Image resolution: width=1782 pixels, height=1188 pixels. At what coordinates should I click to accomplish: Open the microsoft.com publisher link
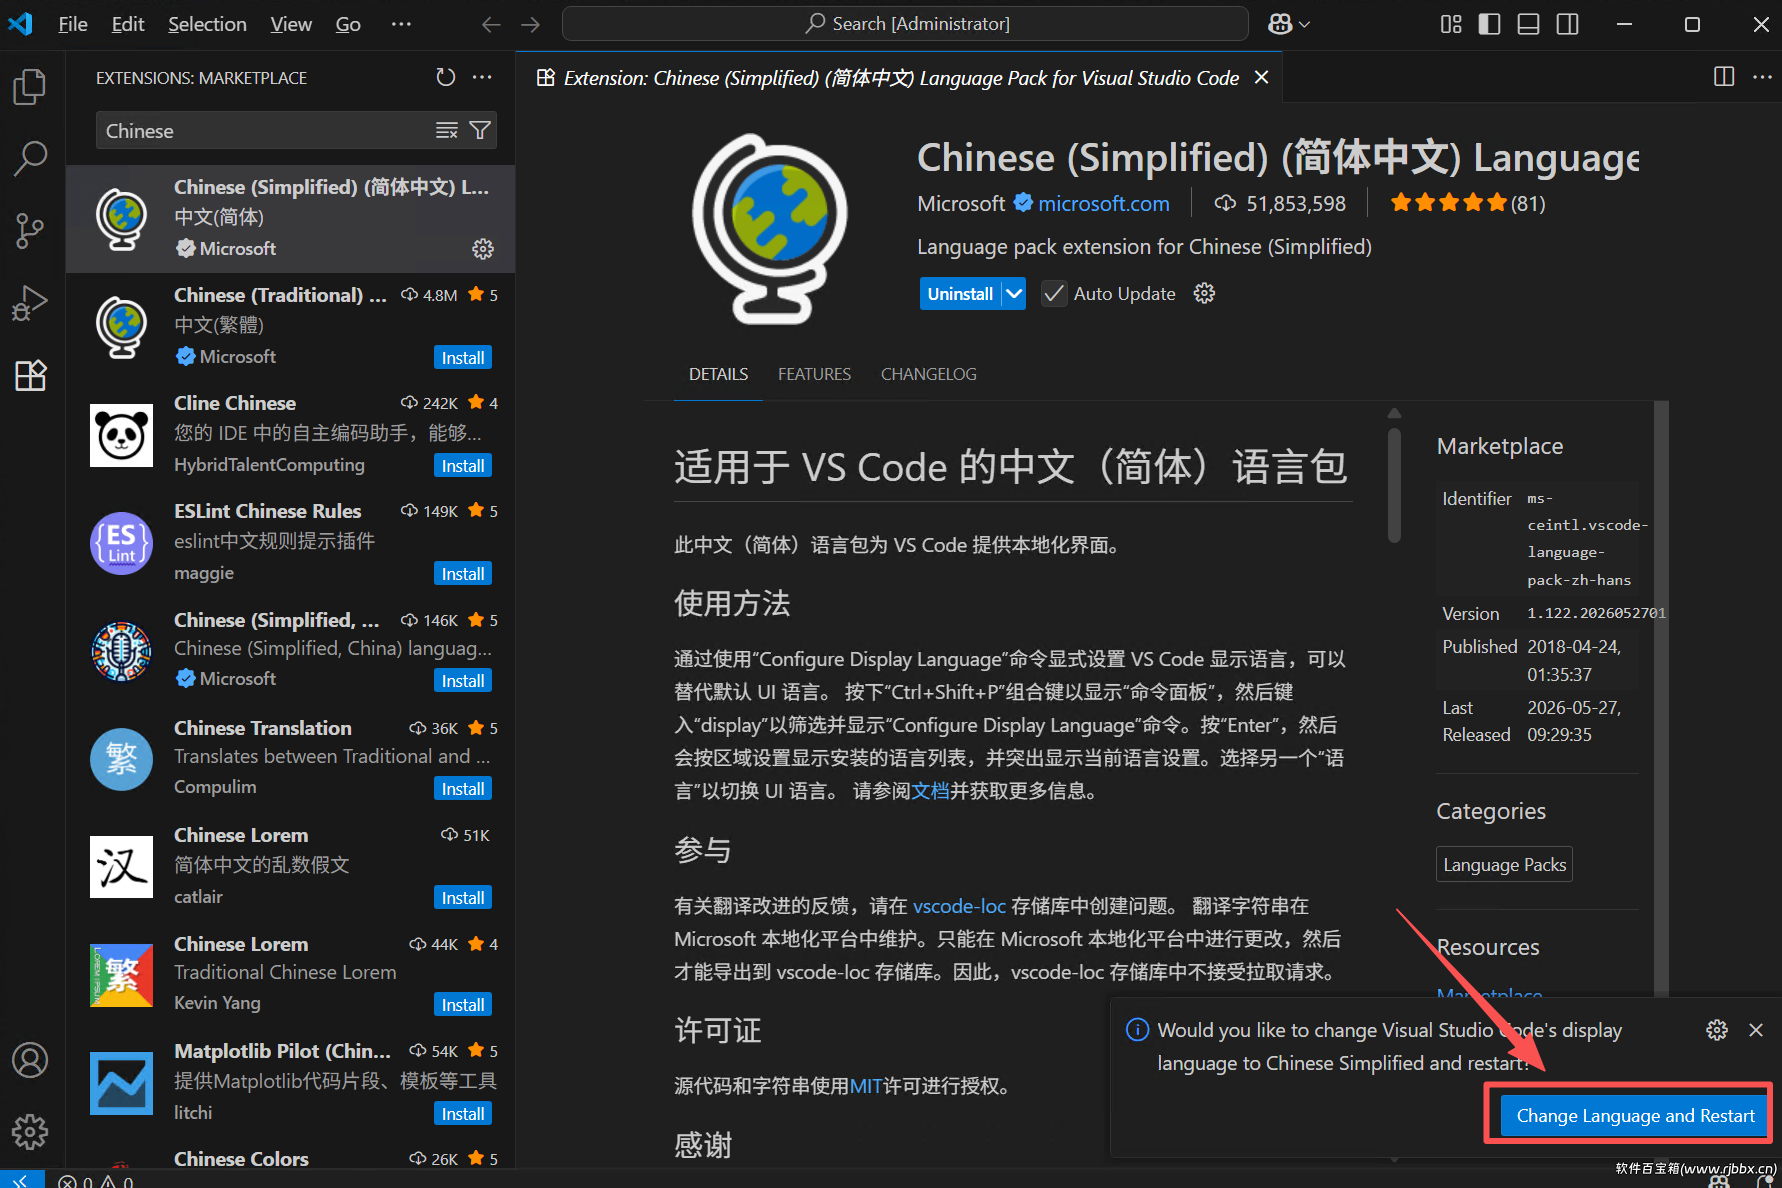(x=1104, y=204)
